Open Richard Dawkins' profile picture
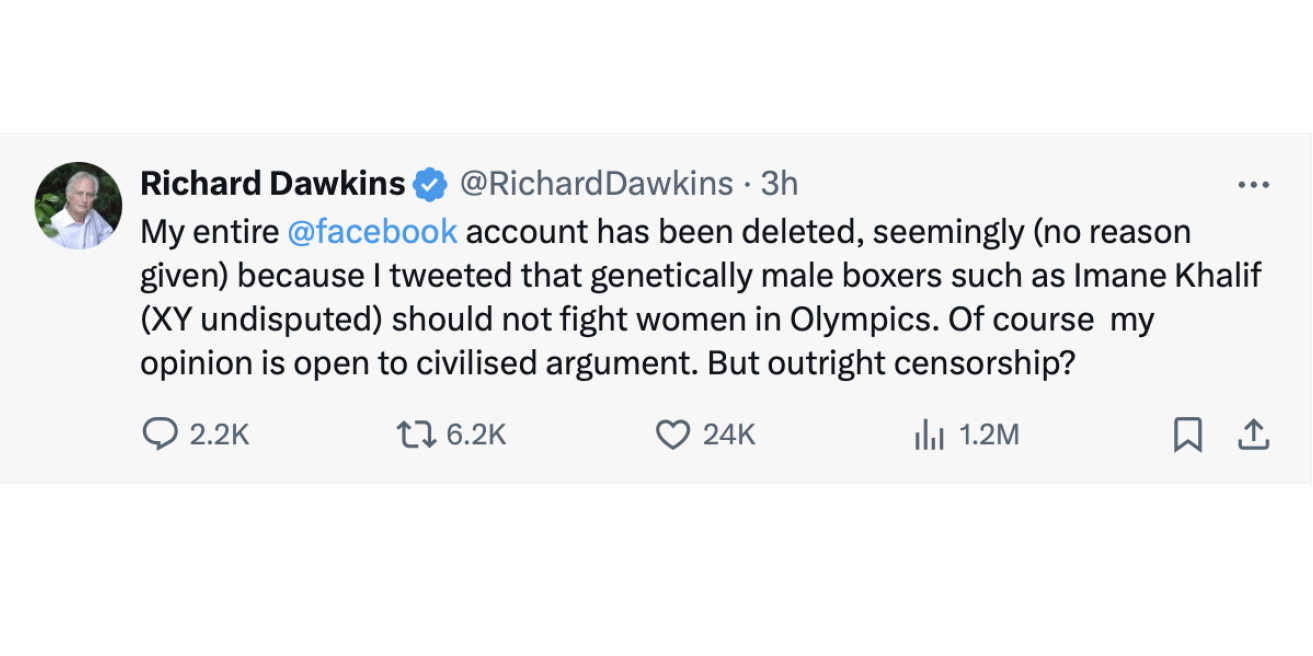The width and height of the screenshot is (1313, 656). [x=78, y=205]
